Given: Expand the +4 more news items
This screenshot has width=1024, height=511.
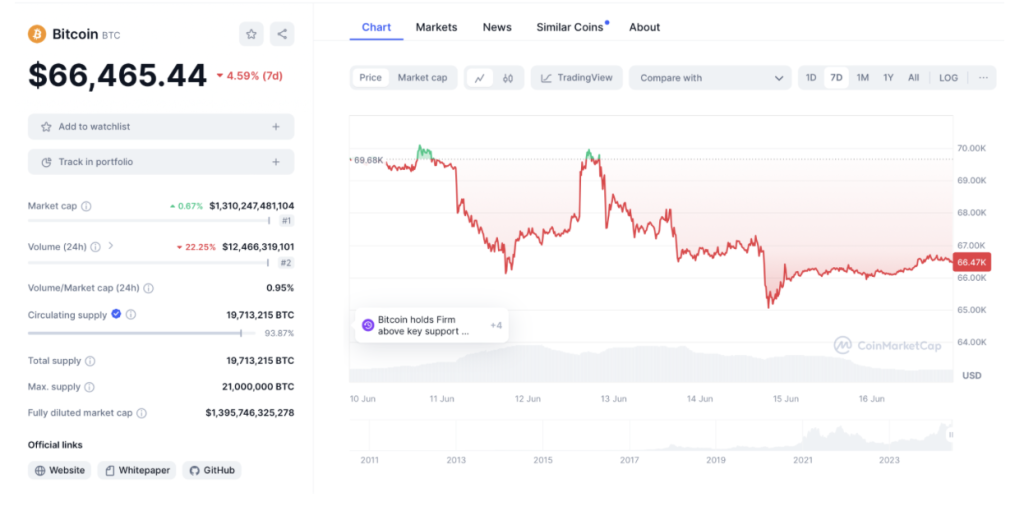Looking at the screenshot, I should coord(496,325).
